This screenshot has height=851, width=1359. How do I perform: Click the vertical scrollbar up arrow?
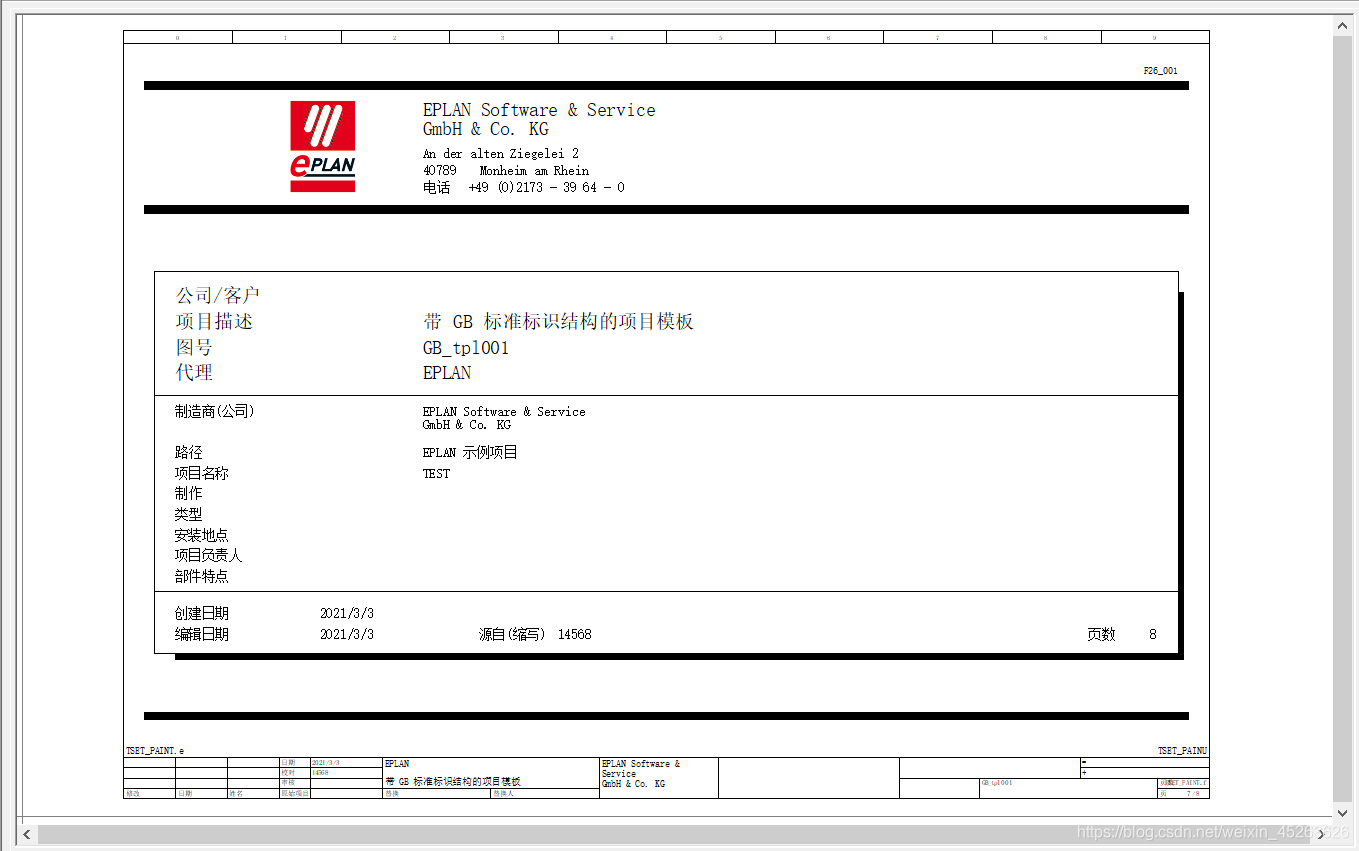[1343, 25]
